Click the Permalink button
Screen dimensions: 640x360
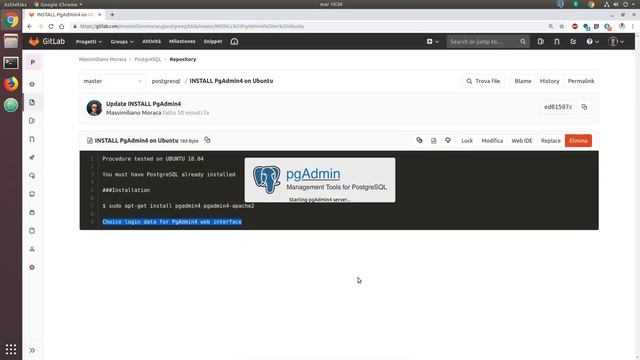coord(581,81)
